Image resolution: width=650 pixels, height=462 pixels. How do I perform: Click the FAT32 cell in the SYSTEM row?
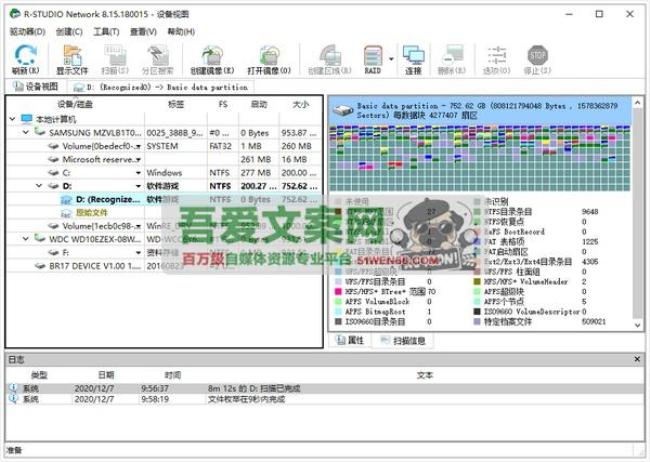(x=221, y=146)
